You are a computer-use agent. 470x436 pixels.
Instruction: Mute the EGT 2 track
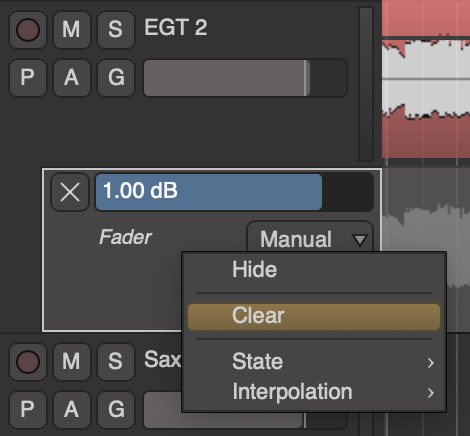point(72,30)
